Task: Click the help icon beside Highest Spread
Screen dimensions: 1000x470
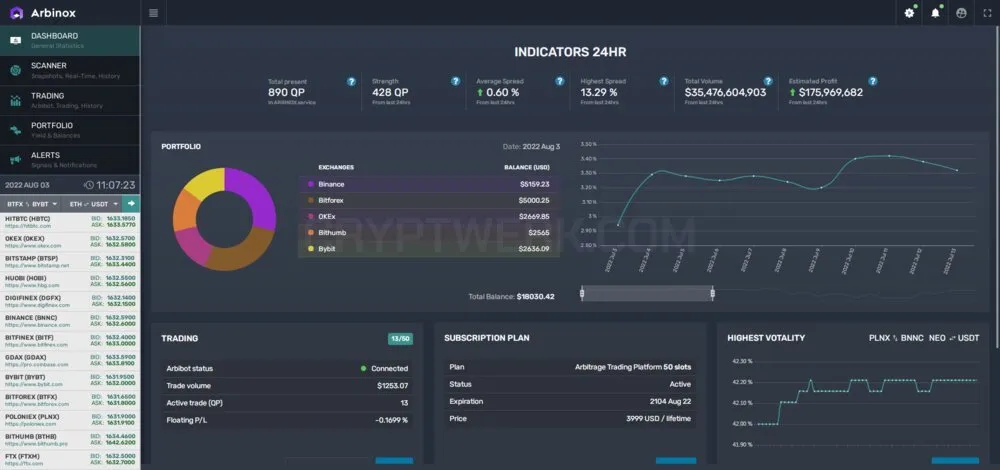Action: pos(664,82)
